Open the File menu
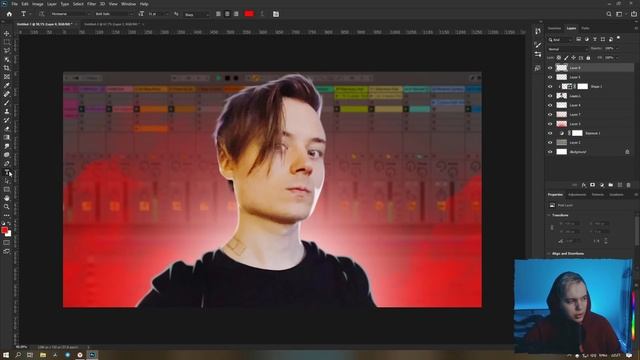The image size is (640, 360). tap(15, 4)
